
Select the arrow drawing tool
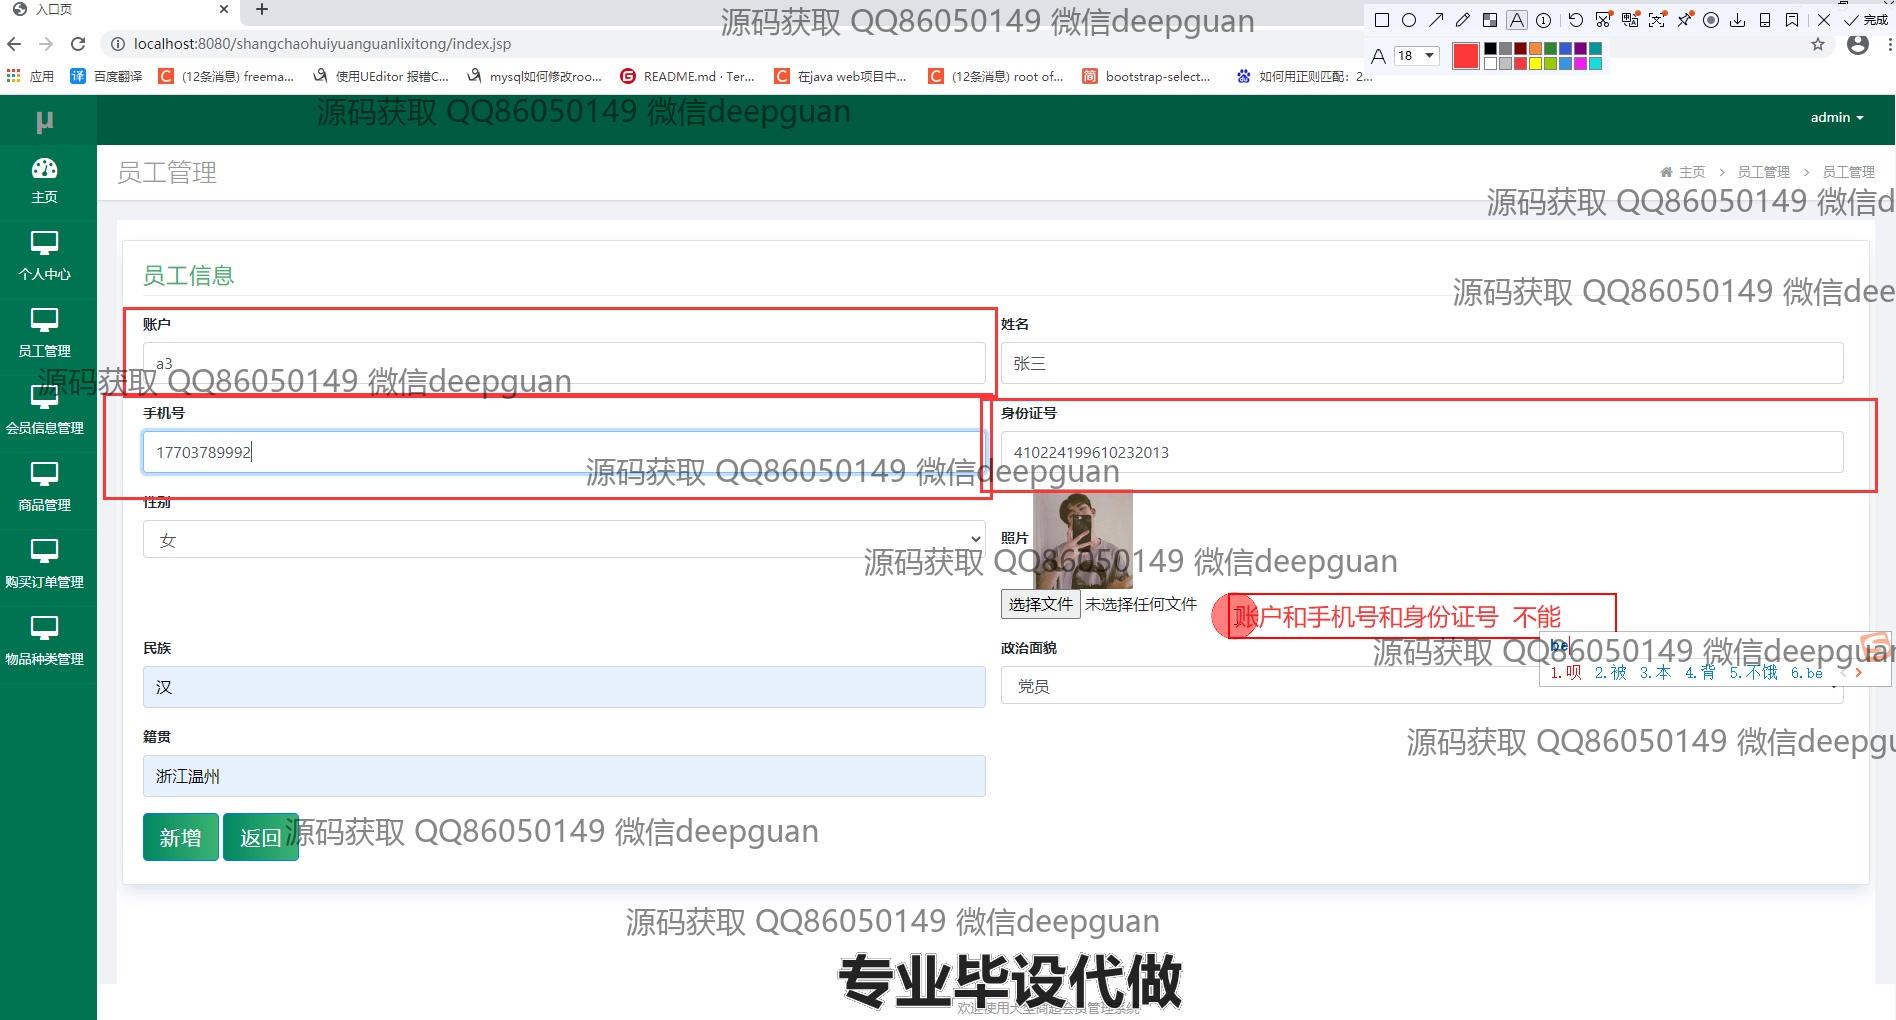[x=1436, y=20]
